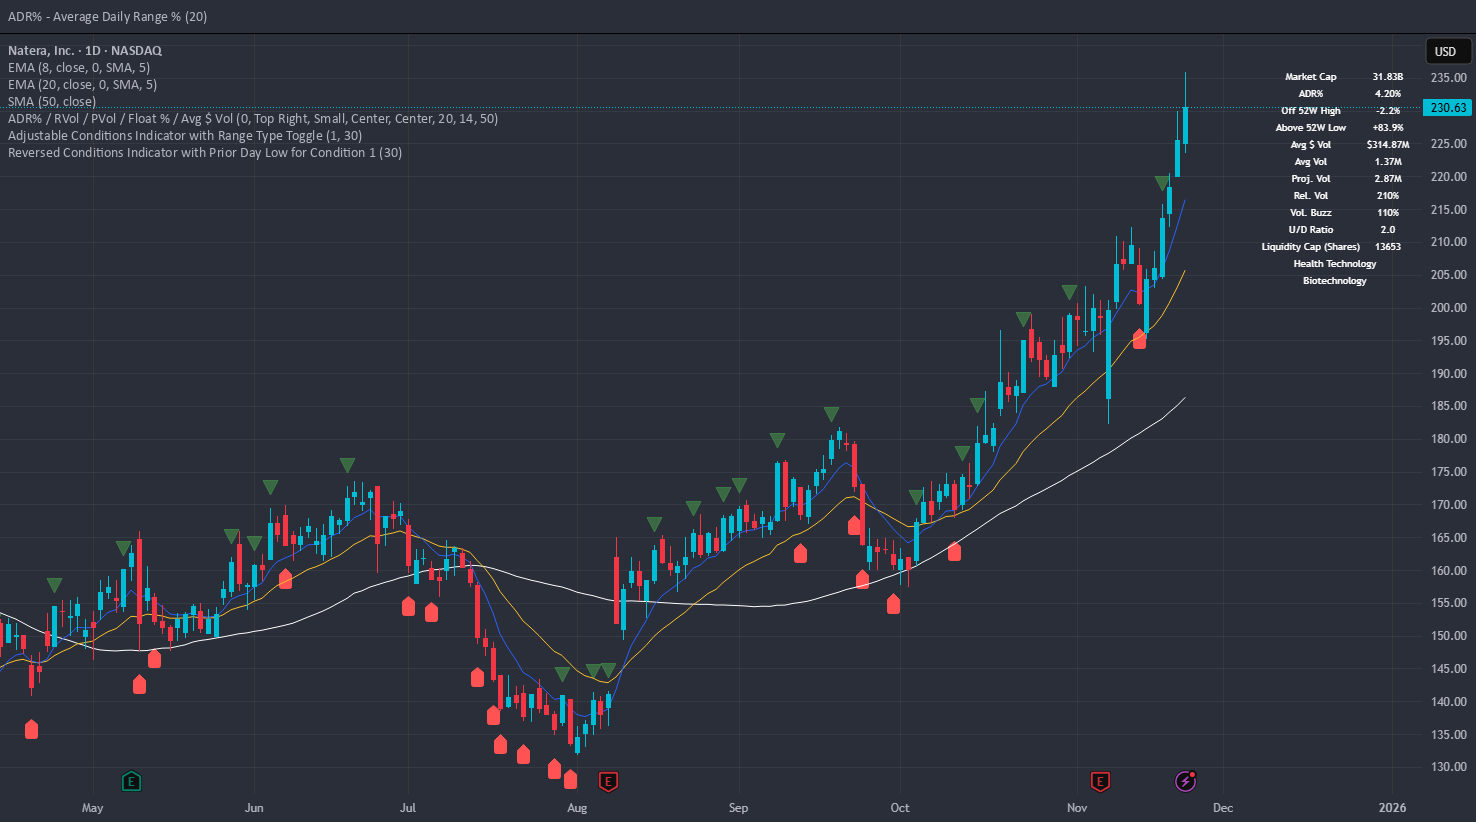The image size is (1476, 822).
Task: Select the Natera, Inc. 1D NASDAQ symbol title
Action: click(85, 50)
